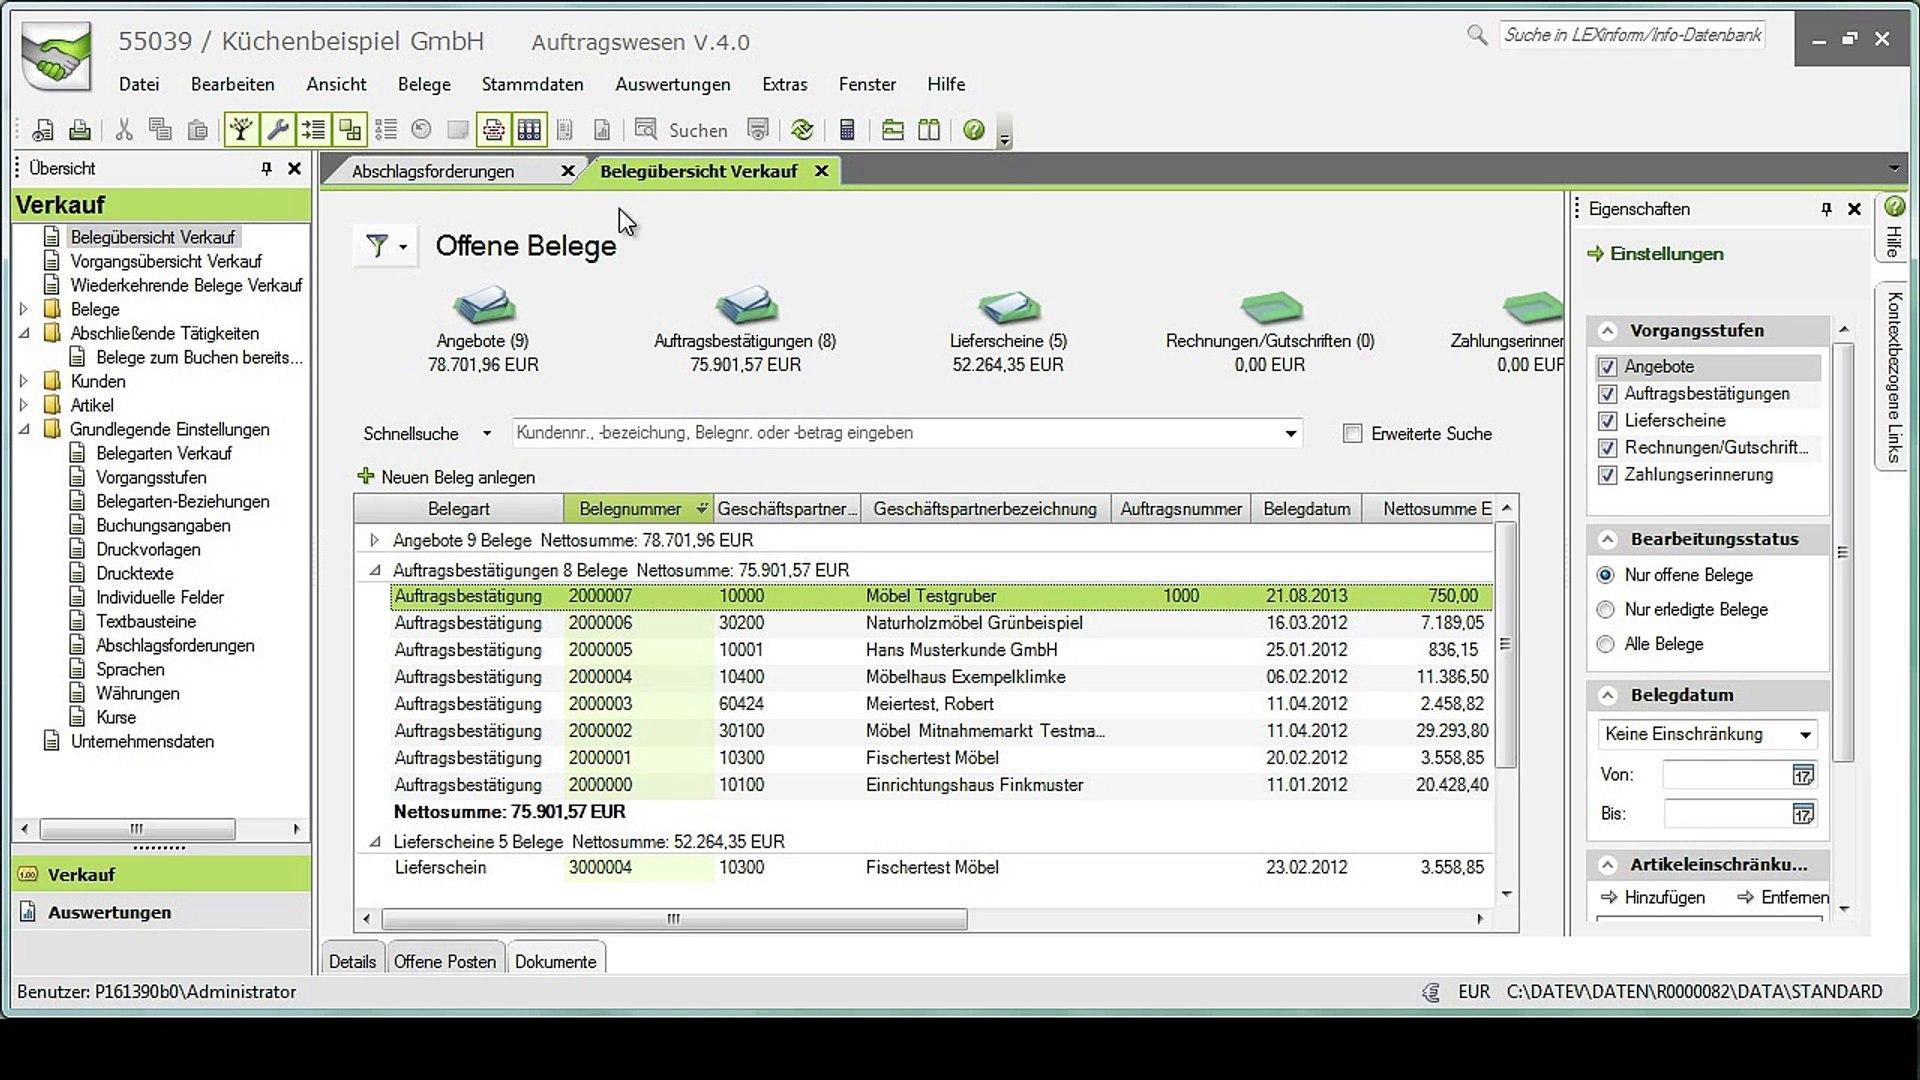Viewport: 1920px width, 1080px height.
Task: Expand the Angebote 9 Belege group
Action: point(374,540)
